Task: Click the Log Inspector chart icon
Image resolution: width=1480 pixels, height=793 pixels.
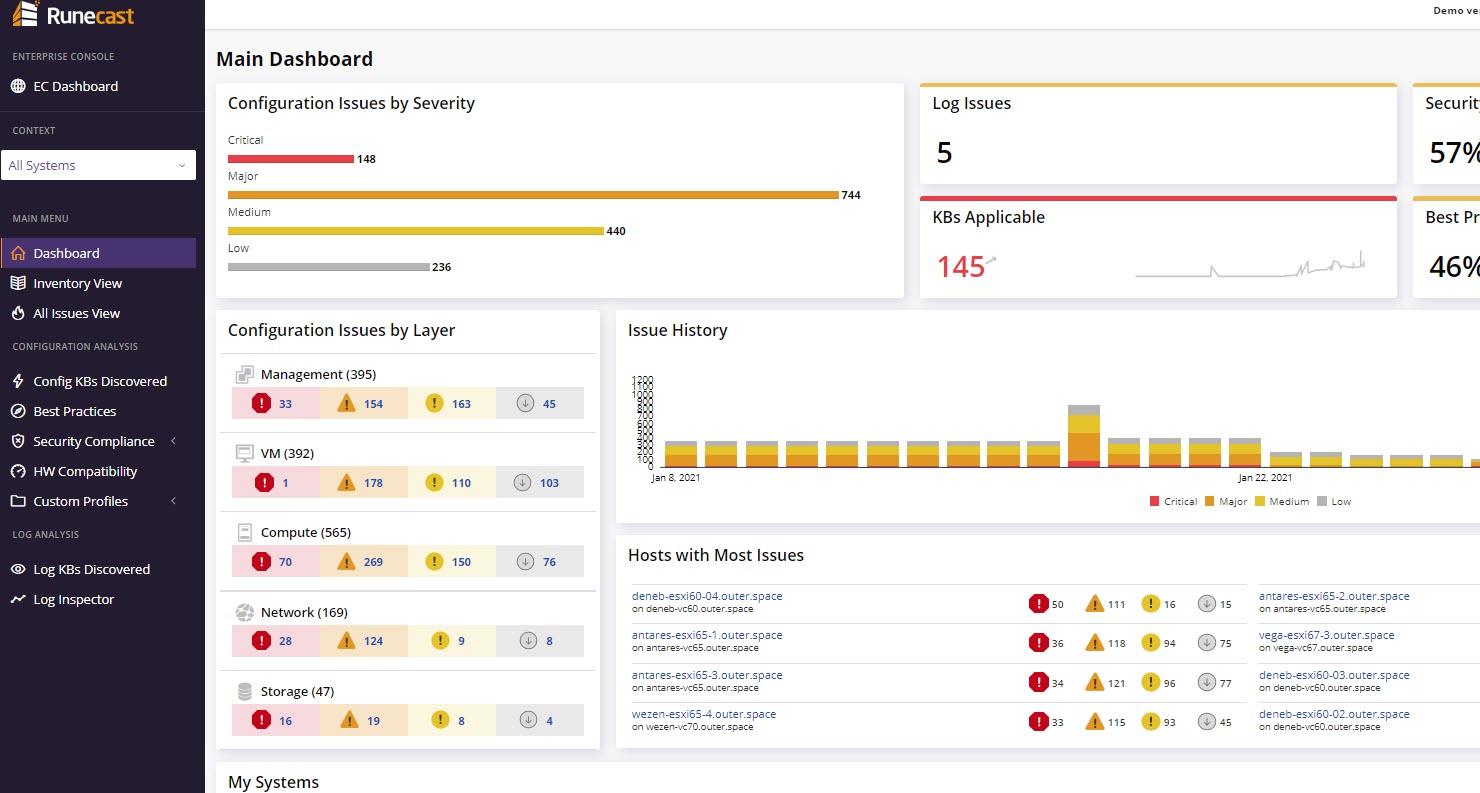Action: coord(18,599)
